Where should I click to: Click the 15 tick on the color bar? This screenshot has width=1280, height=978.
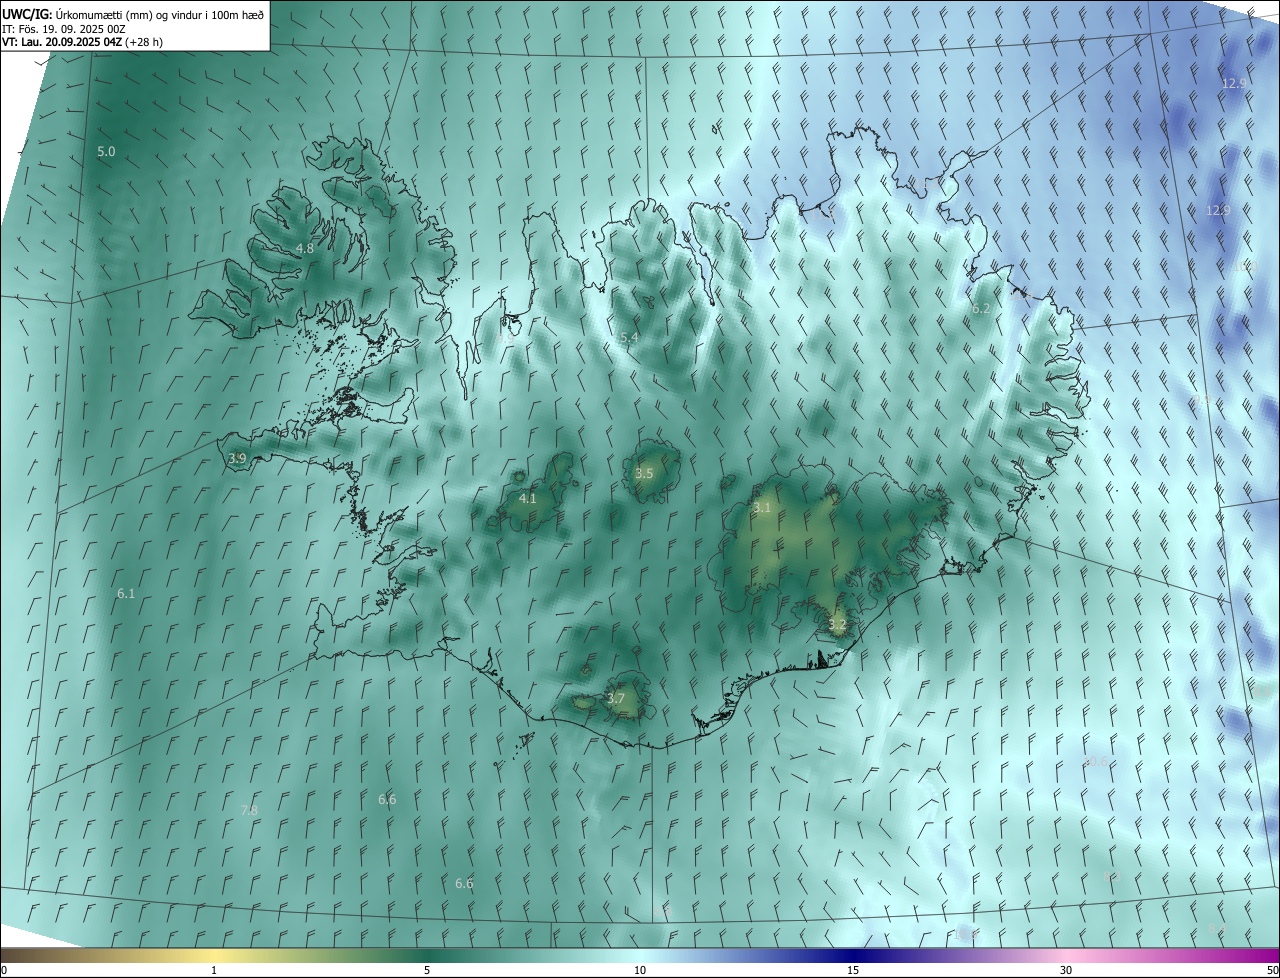[853, 970]
